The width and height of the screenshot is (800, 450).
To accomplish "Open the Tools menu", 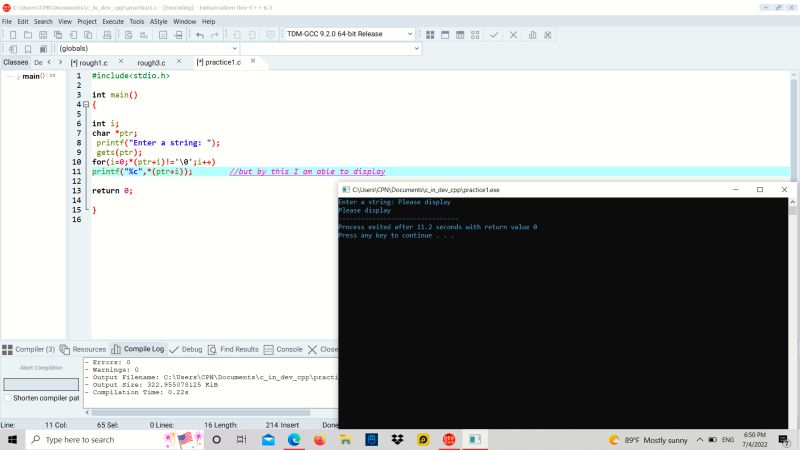I will [x=137, y=21].
